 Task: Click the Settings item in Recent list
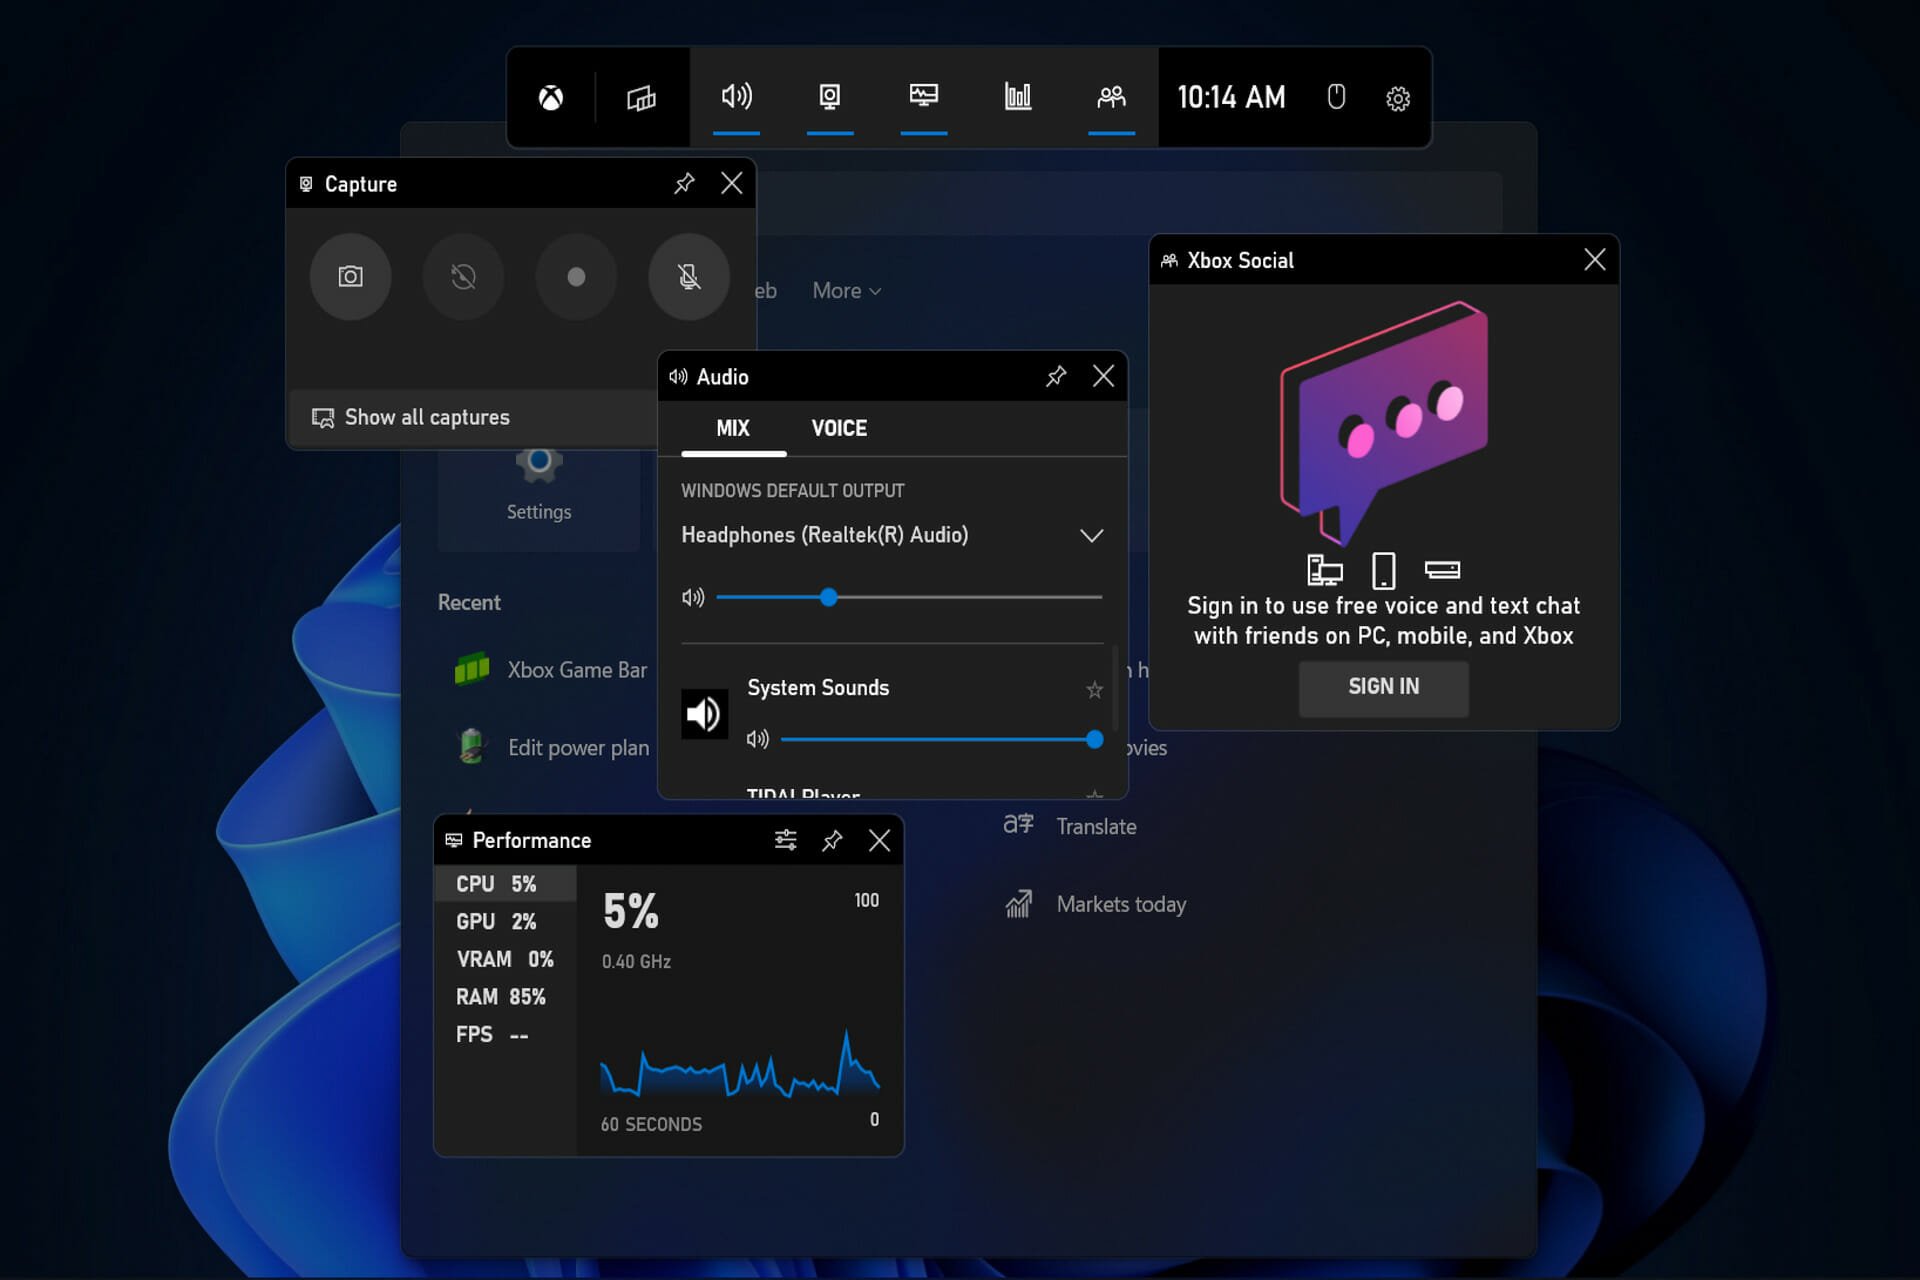[x=540, y=486]
